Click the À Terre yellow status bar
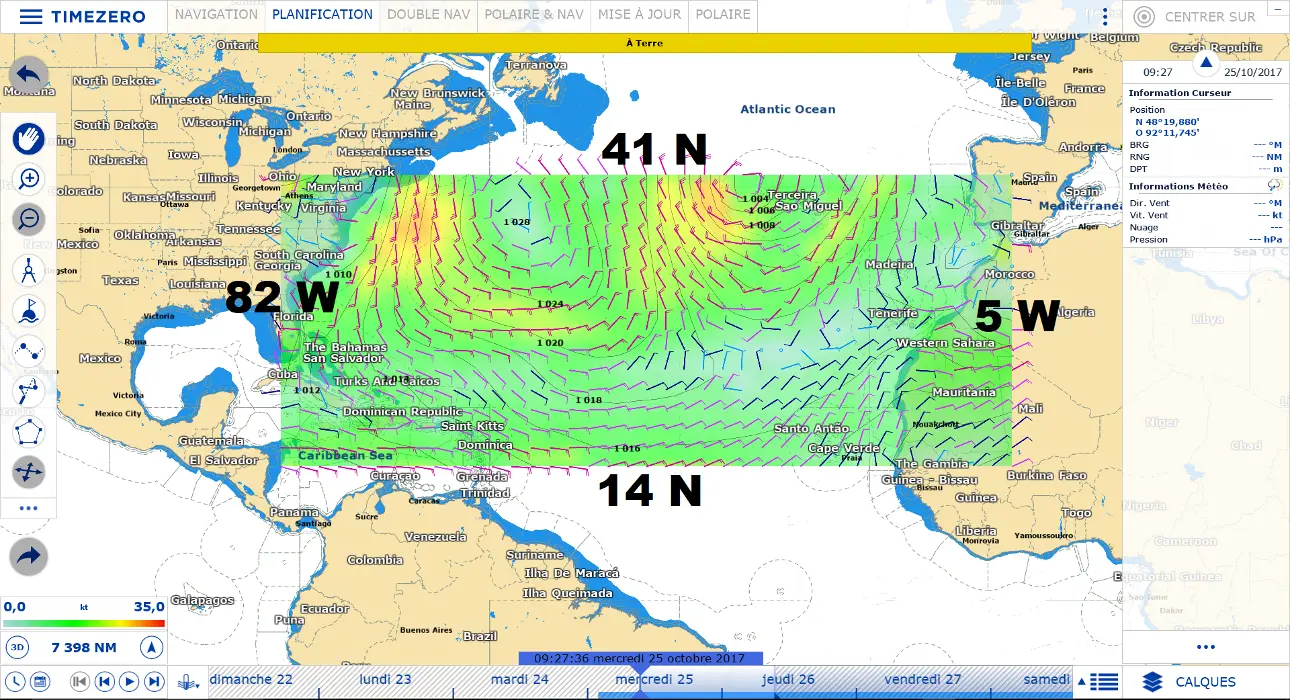The height and width of the screenshot is (700, 1290). [644, 43]
